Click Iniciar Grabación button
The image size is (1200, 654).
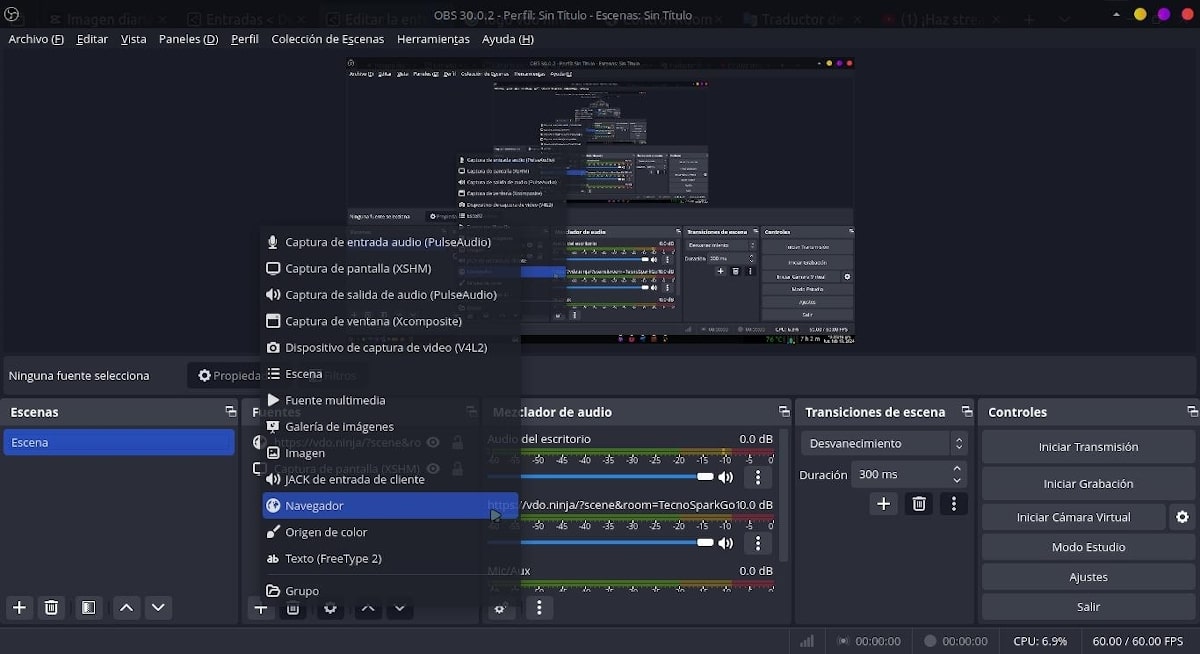pyautogui.click(x=1088, y=483)
